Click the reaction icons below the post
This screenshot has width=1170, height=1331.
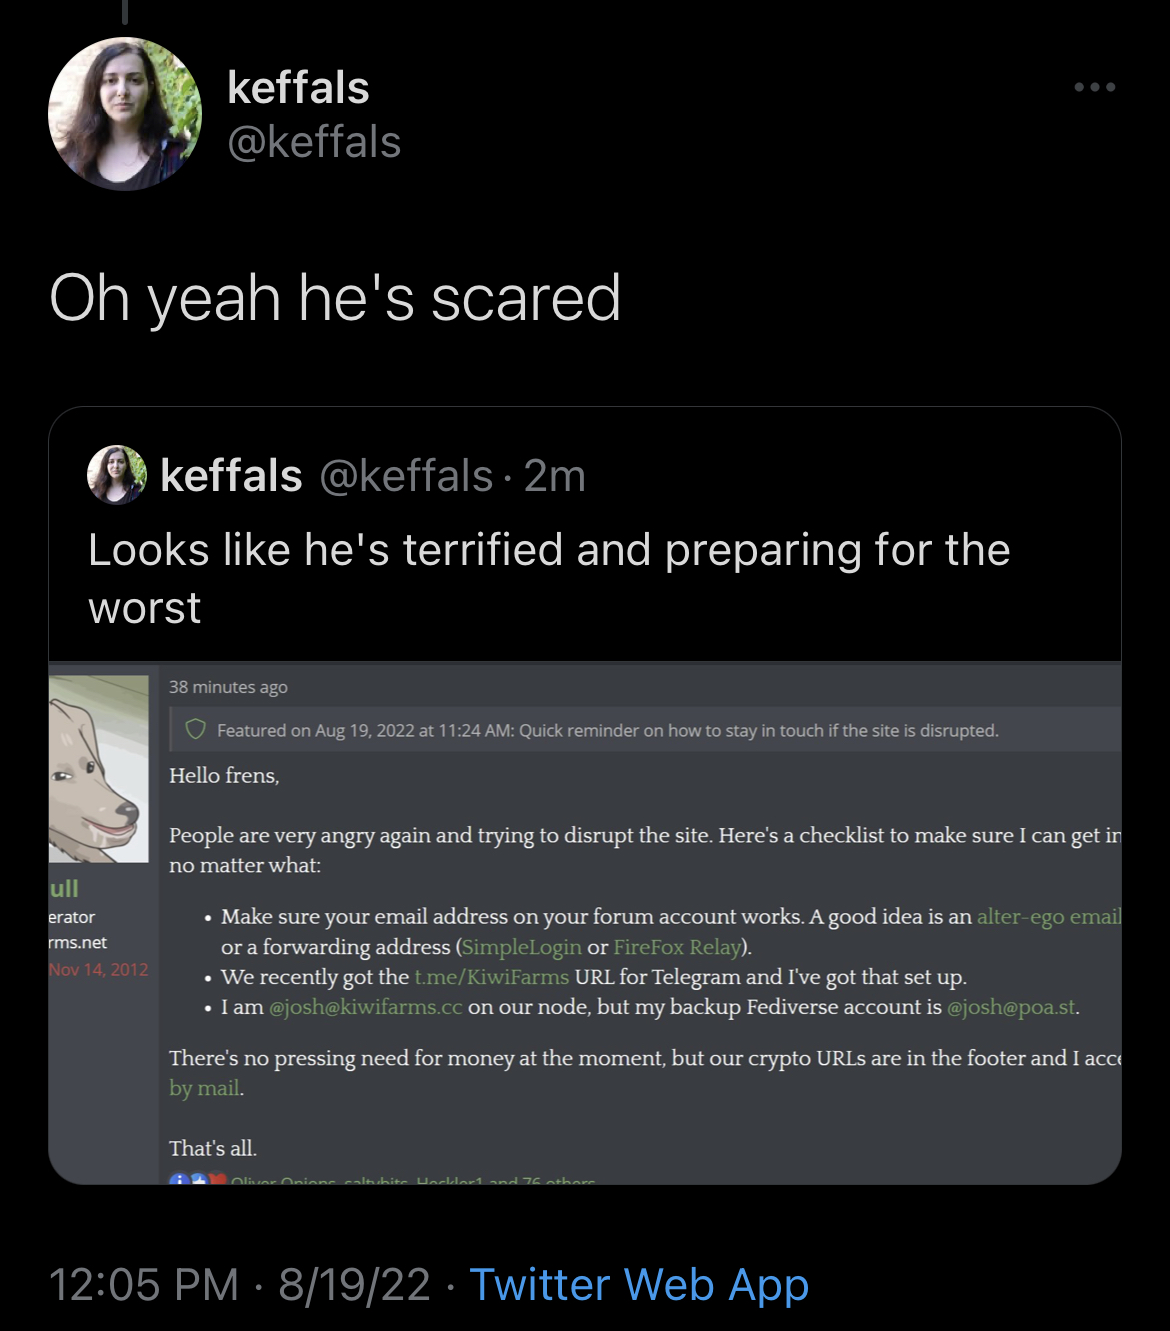click(x=198, y=1180)
